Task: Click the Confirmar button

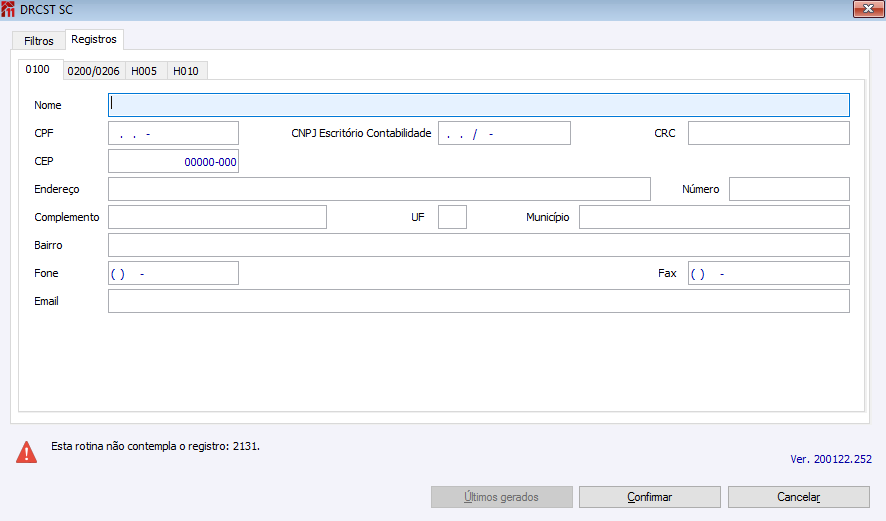Action: pyautogui.click(x=650, y=497)
